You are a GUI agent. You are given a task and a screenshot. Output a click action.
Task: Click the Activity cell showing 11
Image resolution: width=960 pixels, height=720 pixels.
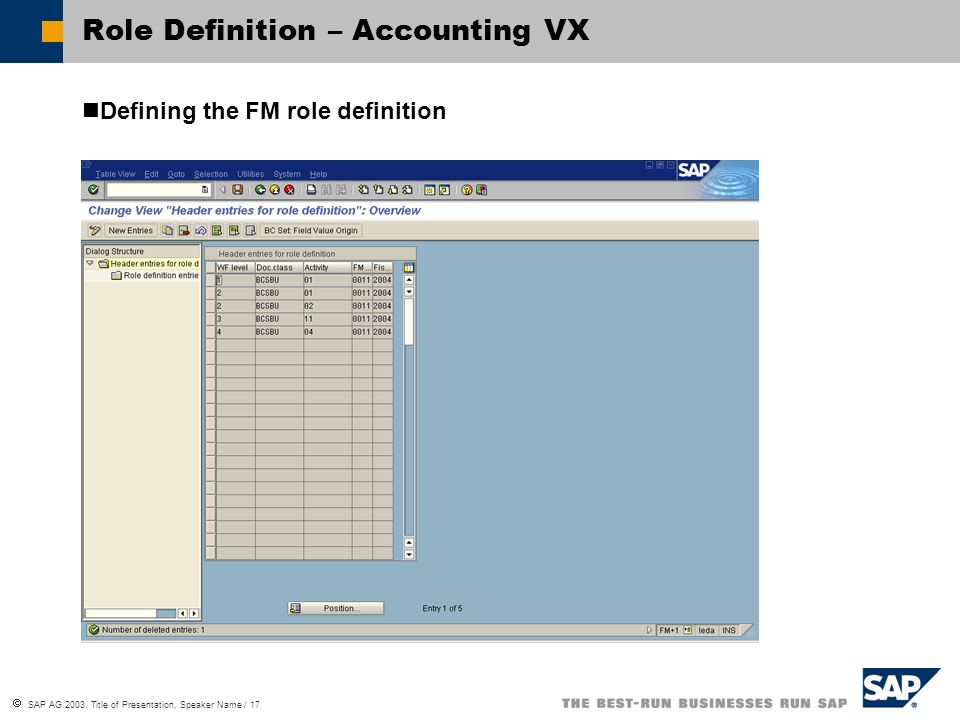point(328,319)
